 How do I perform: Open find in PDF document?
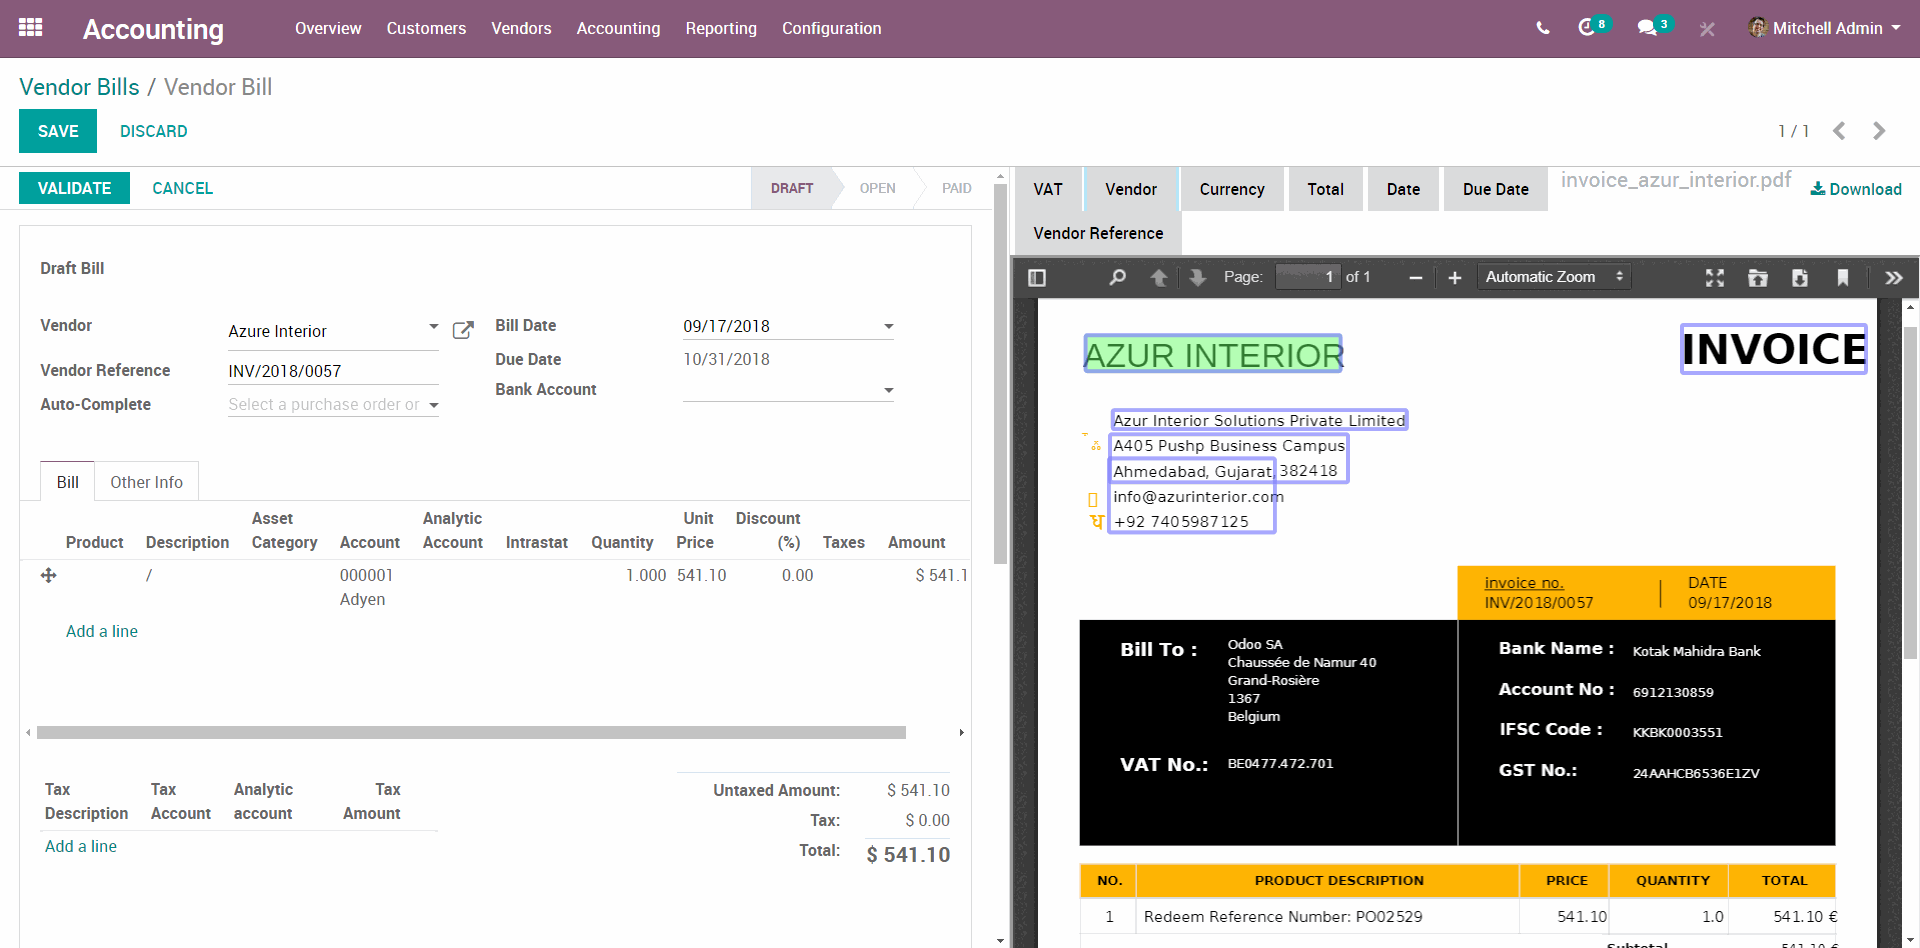1117,277
